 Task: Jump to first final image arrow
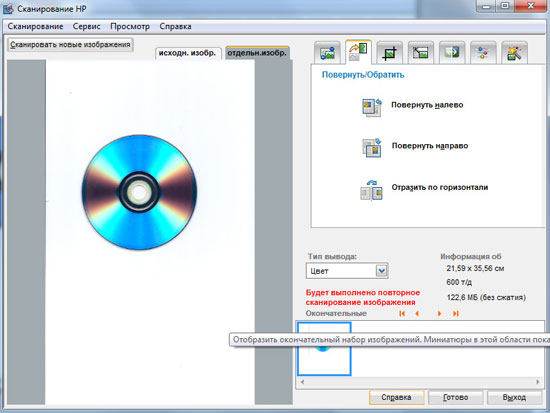(x=402, y=313)
